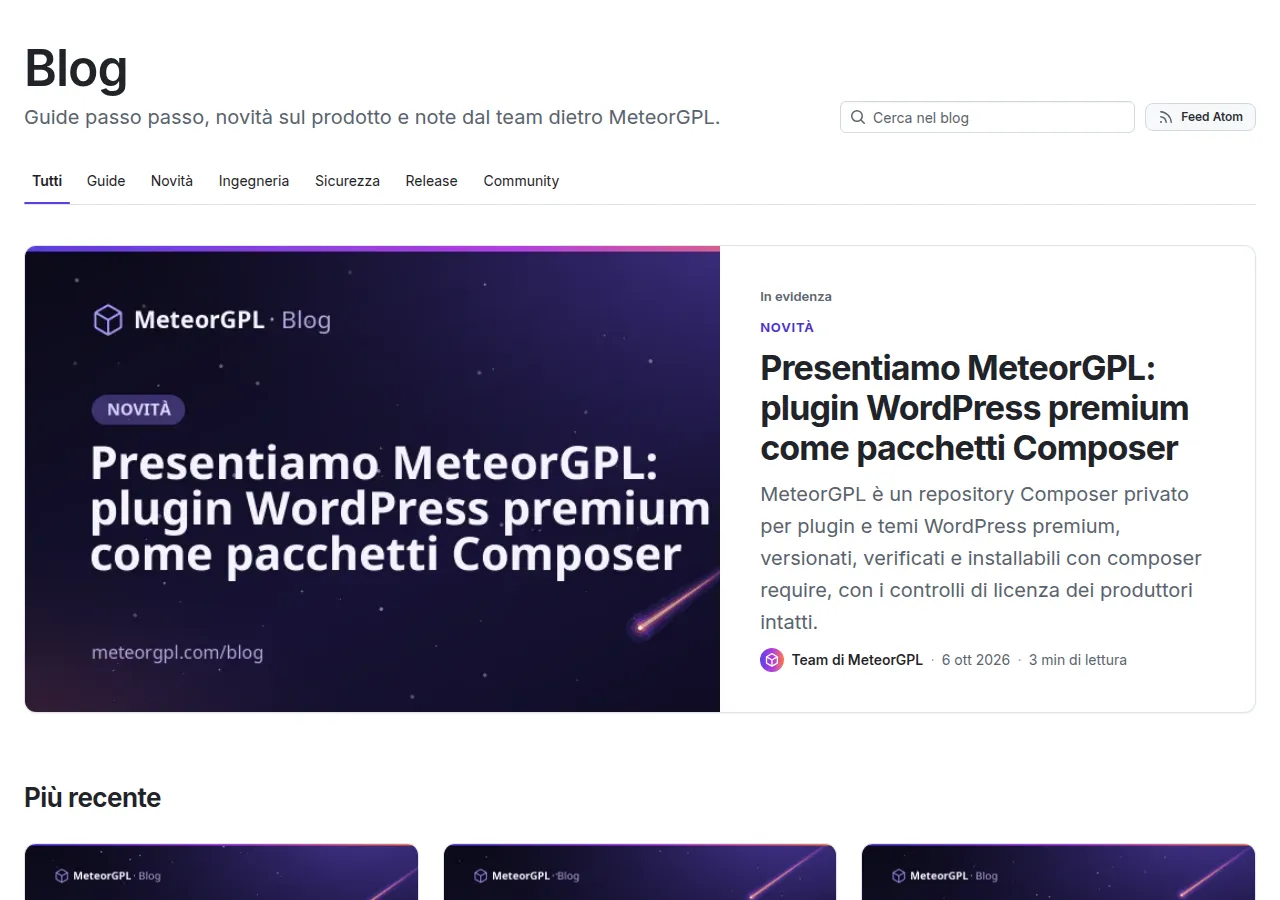Select the Tutti tab
The width and height of the screenshot is (1280, 900).
coord(47,181)
